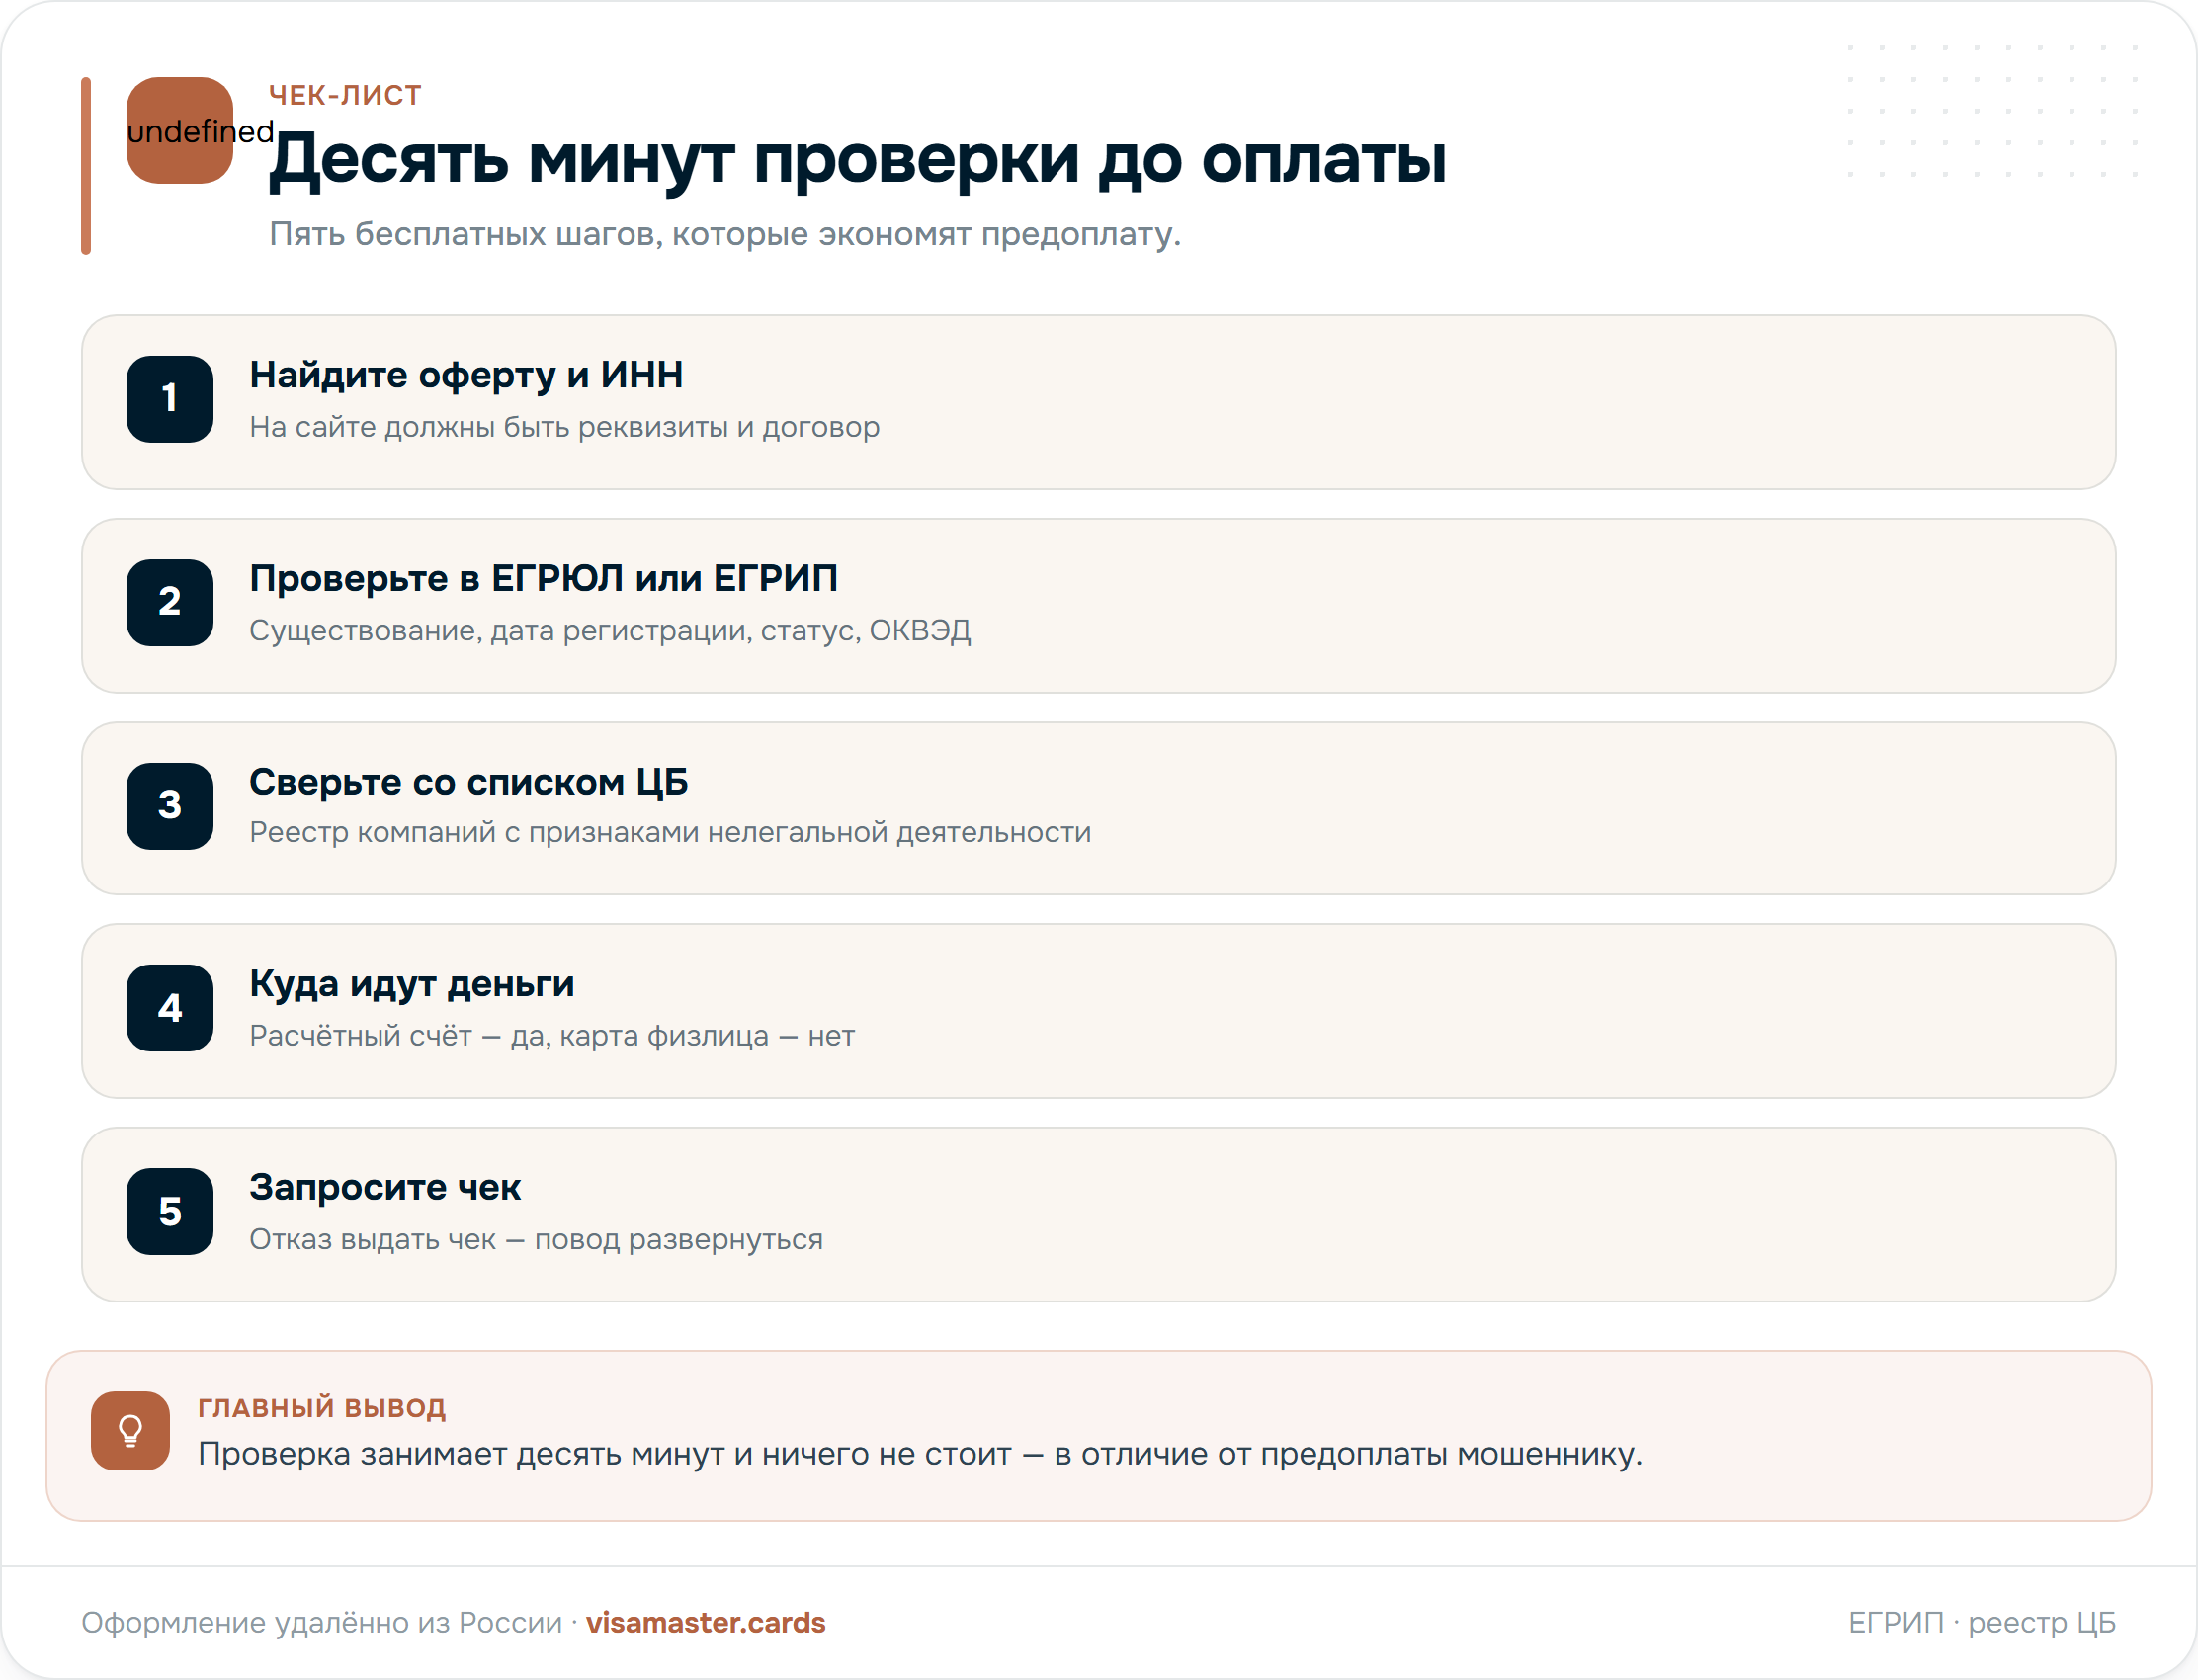Click the title 'Десять минут проверки до оплаты'
The width and height of the screenshot is (2198, 1680).
(x=858, y=160)
